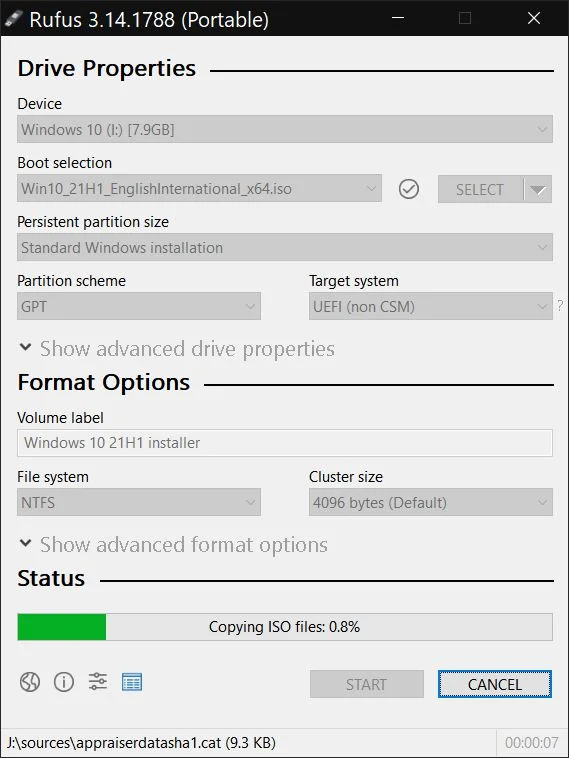The height and width of the screenshot is (758, 569).
Task: Open language selection globe icon
Action: (29, 682)
